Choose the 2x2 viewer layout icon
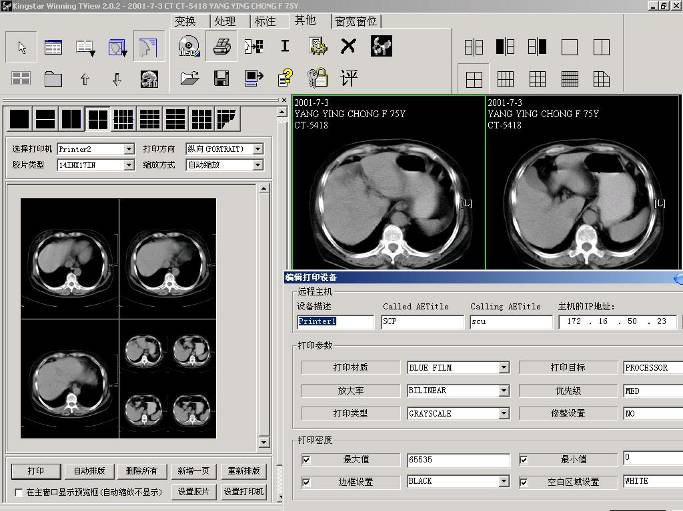The width and height of the screenshot is (683, 511). pyautogui.click(x=473, y=80)
